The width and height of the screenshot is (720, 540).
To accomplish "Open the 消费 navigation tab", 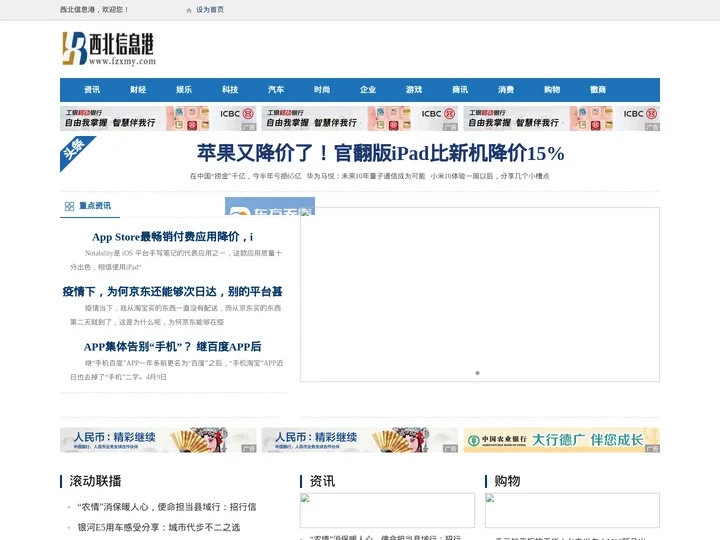I will pyautogui.click(x=506, y=90).
